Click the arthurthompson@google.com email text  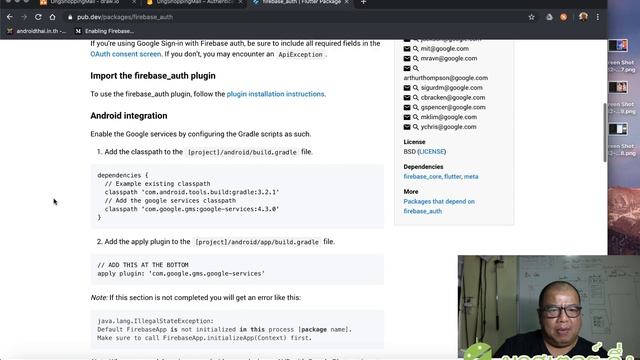[446, 78]
